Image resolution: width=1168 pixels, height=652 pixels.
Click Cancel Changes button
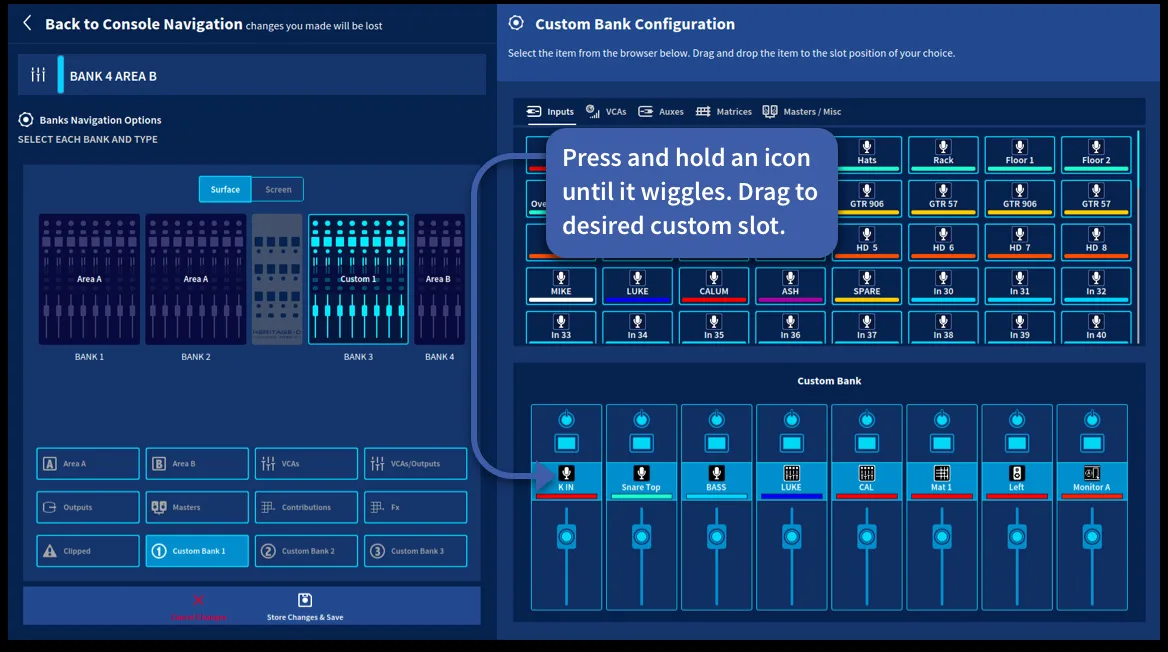pyautogui.click(x=199, y=607)
